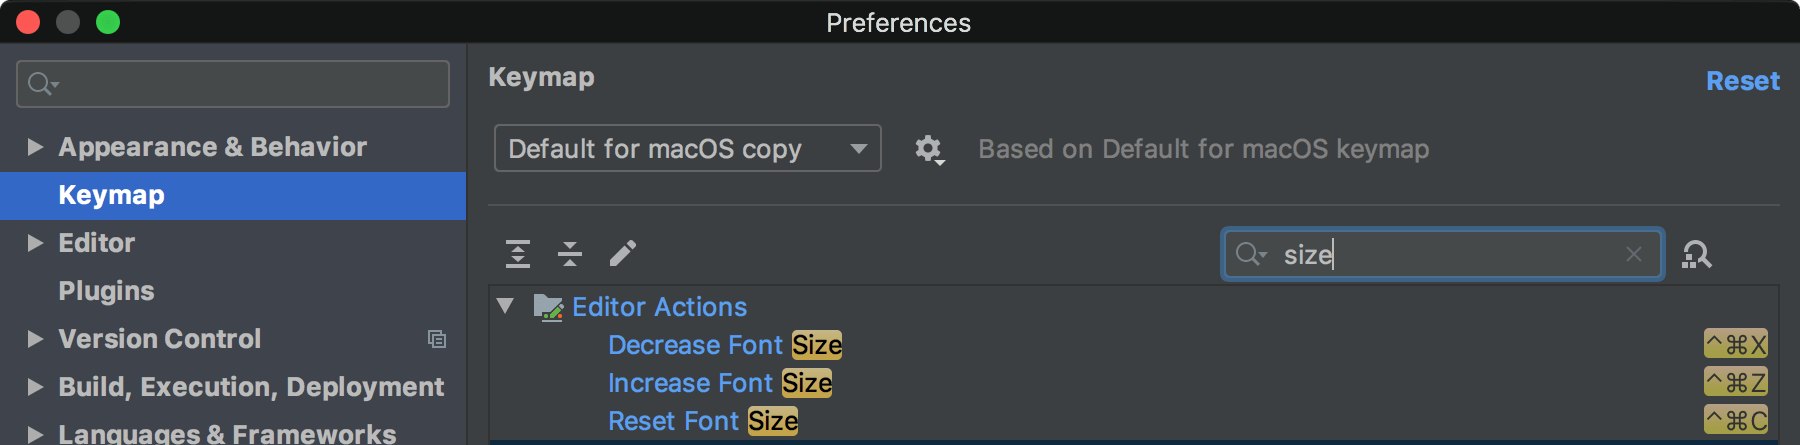Collapse the Editor Actions group
The height and width of the screenshot is (445, 1800).
point(506,306)
